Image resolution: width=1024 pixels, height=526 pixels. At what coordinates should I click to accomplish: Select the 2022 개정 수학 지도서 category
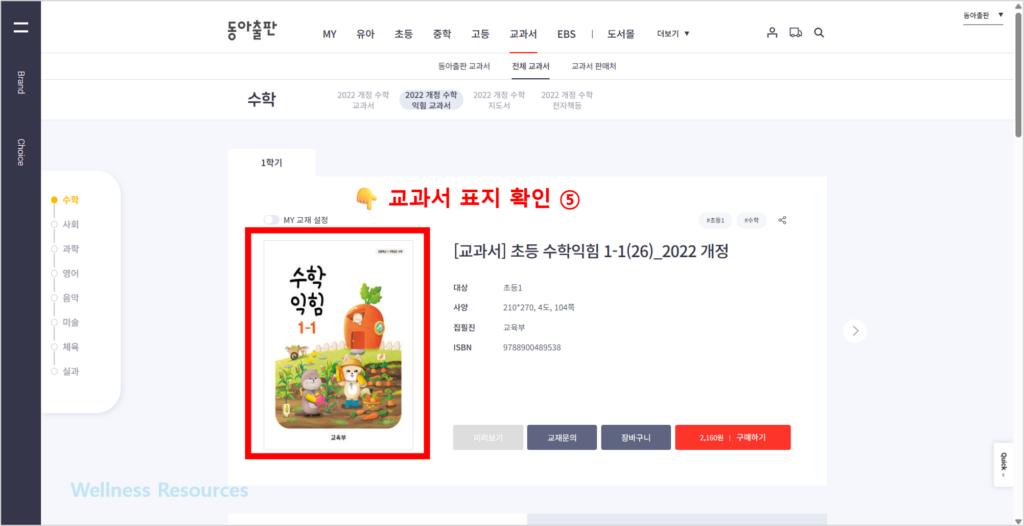(x=499, y=100)
